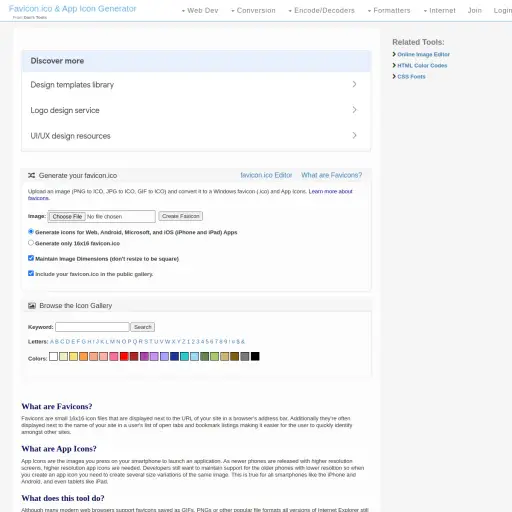The height and width of the screenshot is (512, 512).
Task: Filter gallery by the dark green swatch
Action: (x=204, y=357)
